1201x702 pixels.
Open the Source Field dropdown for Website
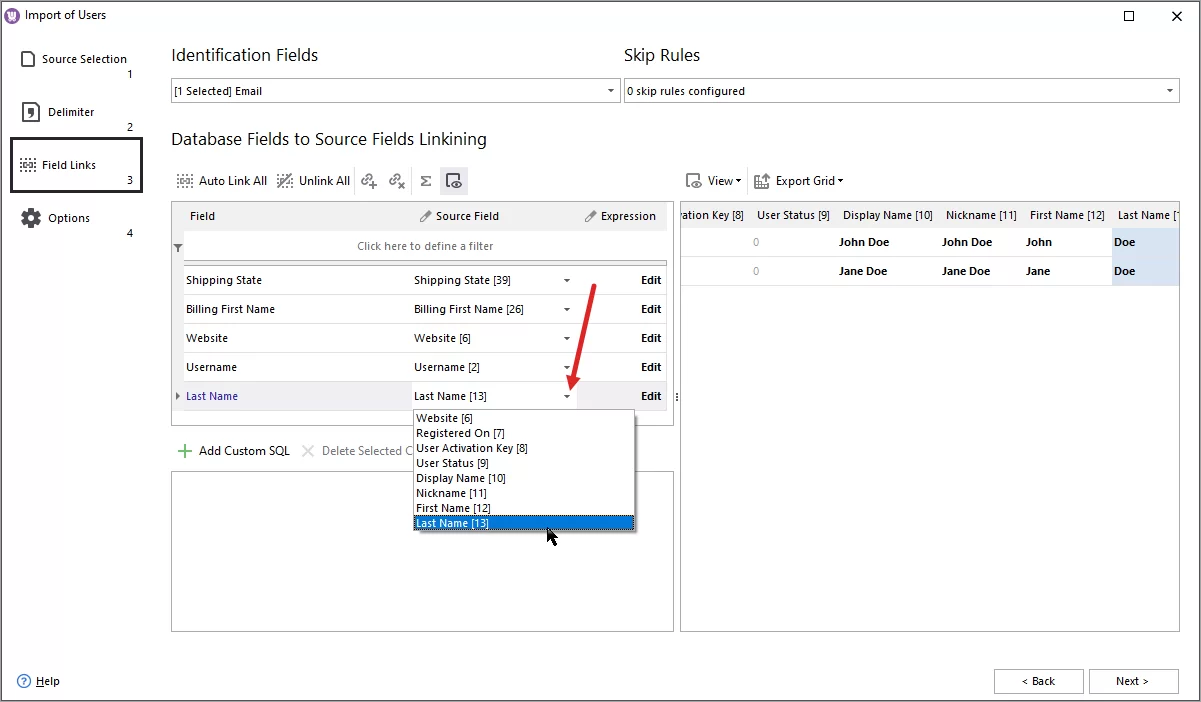pyautogui.click(x=567, y=338)
